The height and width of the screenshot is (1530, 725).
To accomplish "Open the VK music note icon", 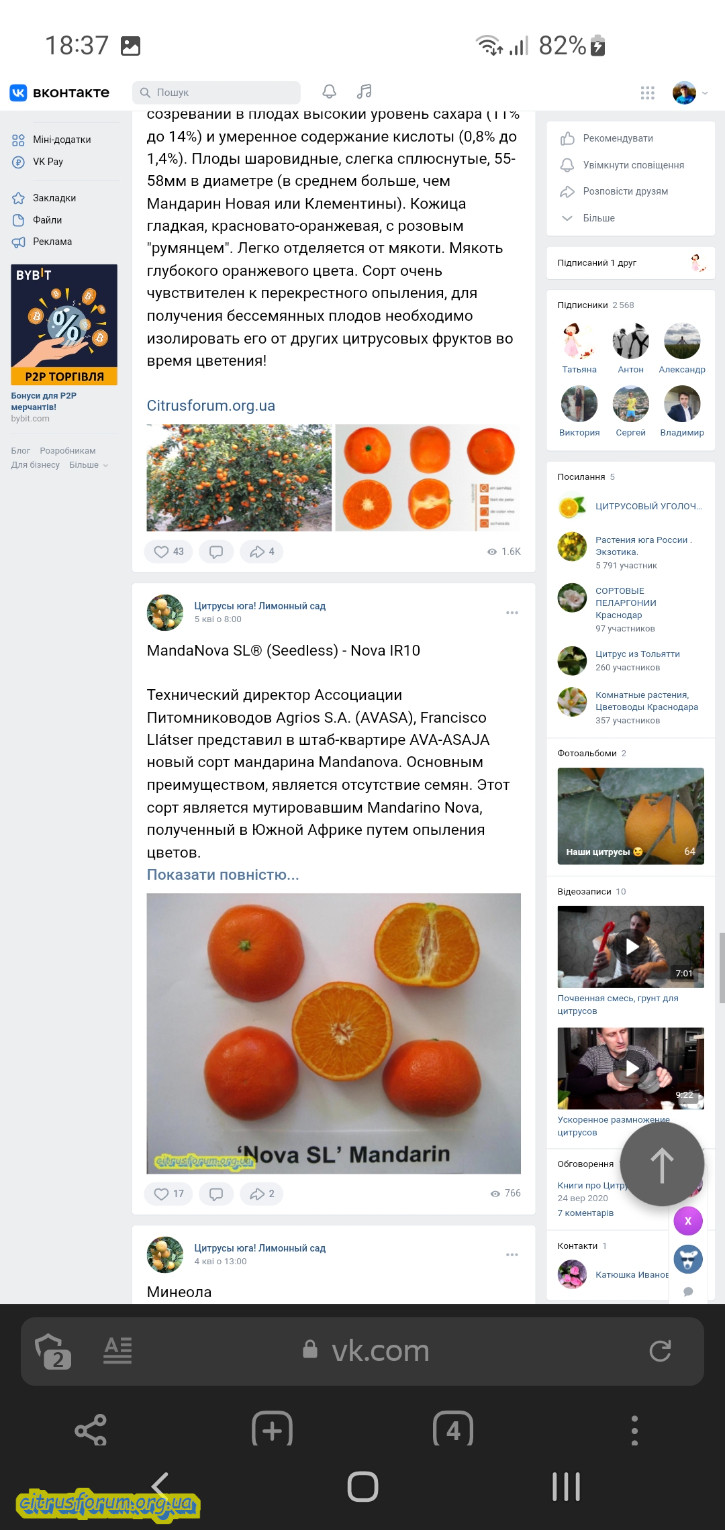I will click(x=364, y=92).
